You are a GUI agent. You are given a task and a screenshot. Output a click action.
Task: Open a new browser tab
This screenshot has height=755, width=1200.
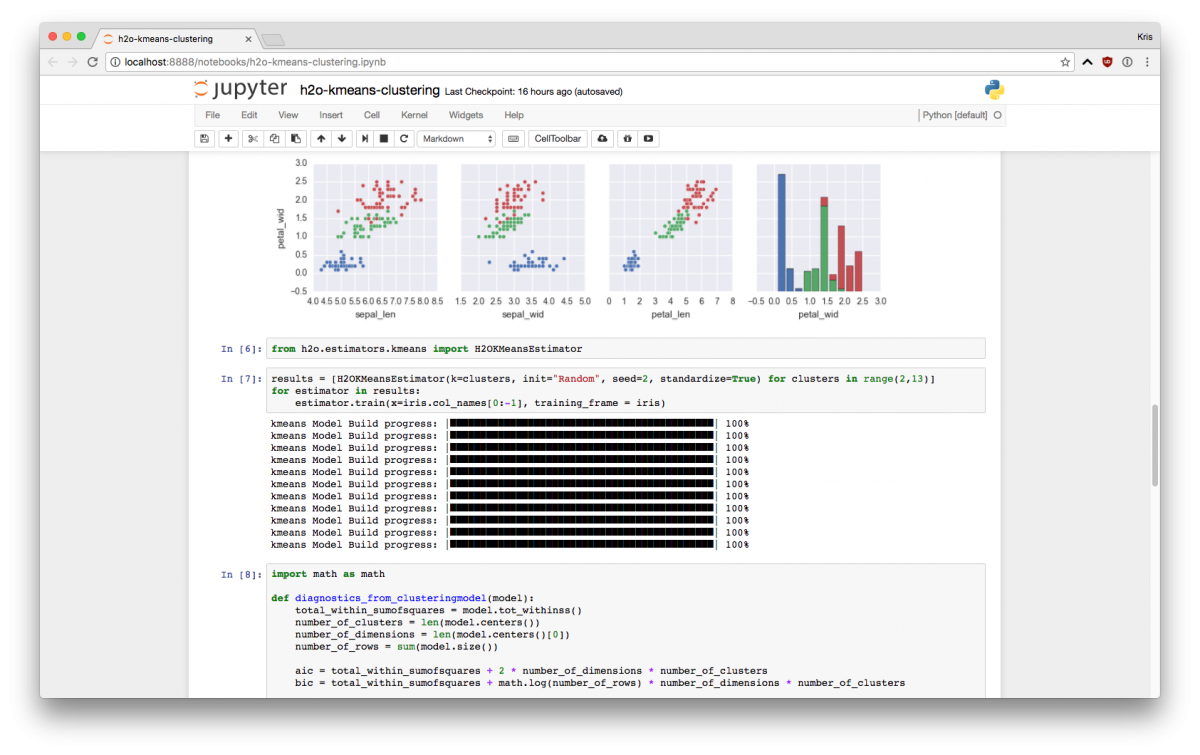273,39
